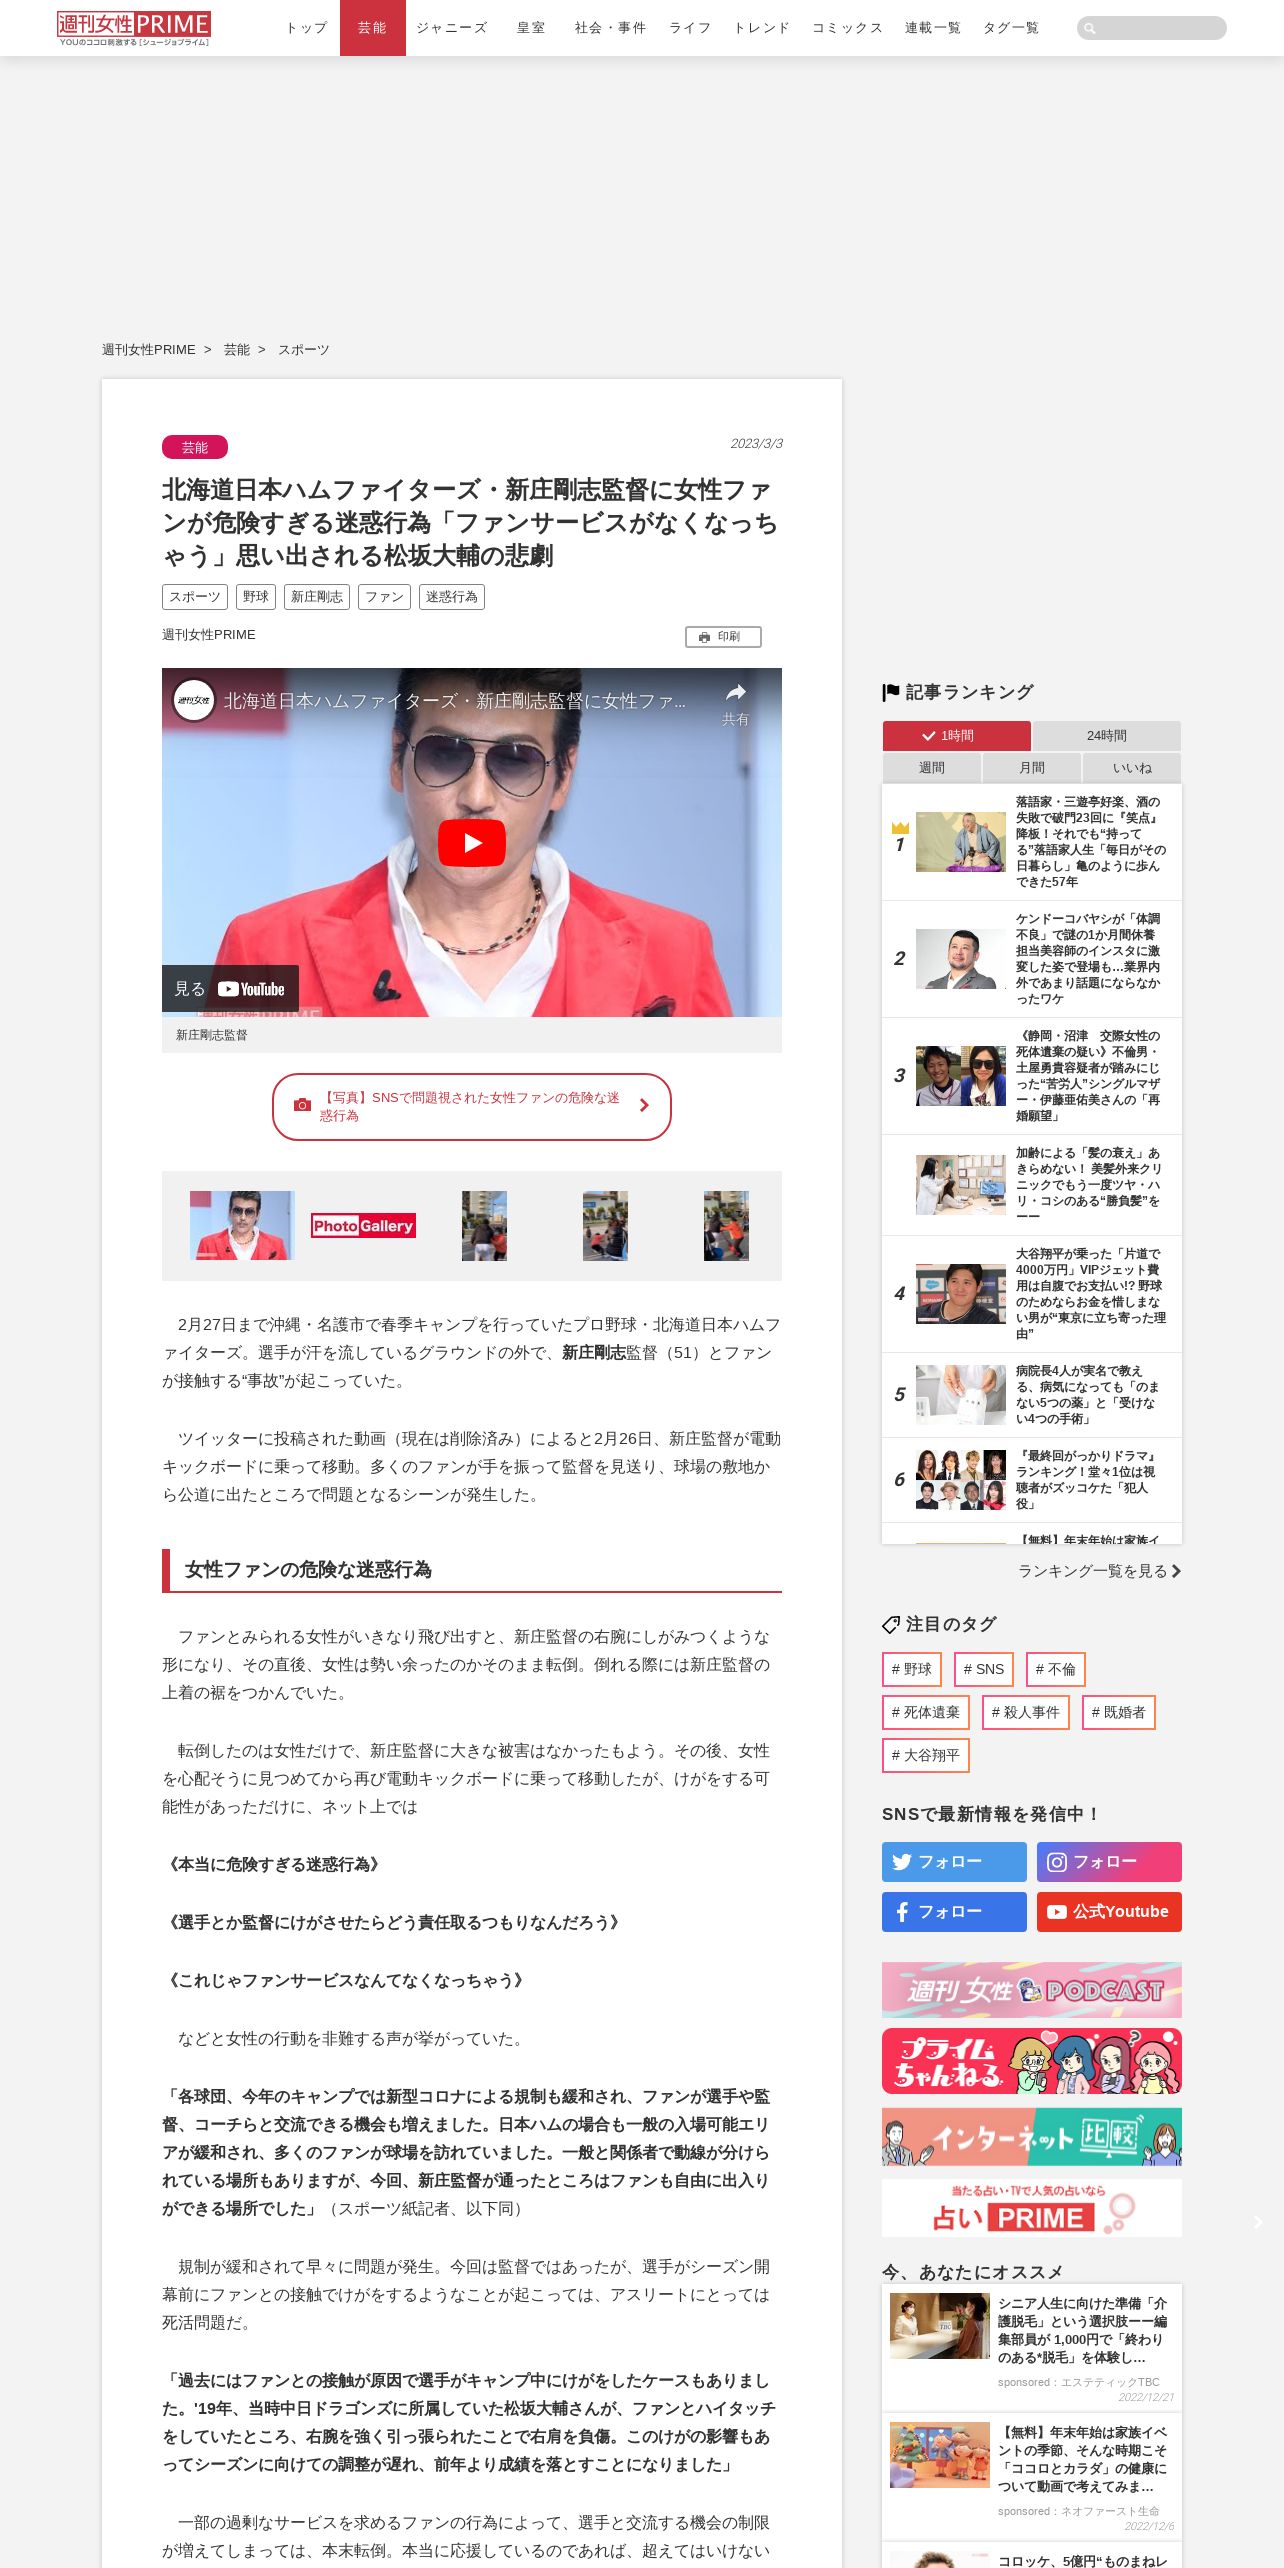Viewport: 1284px width, 2568px height.
Task: Select the トップ menu item
Action: (x=306, y=28)
